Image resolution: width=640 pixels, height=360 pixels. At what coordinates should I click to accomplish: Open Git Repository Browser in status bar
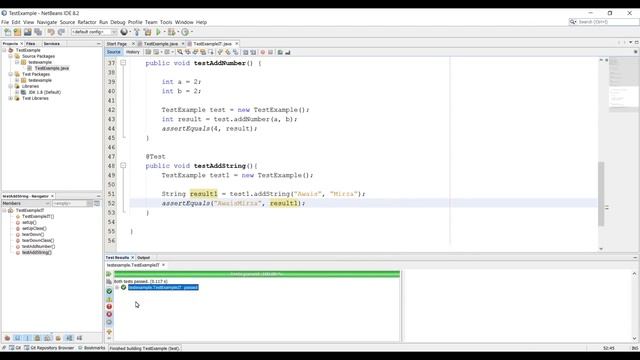tap(49, 348)
